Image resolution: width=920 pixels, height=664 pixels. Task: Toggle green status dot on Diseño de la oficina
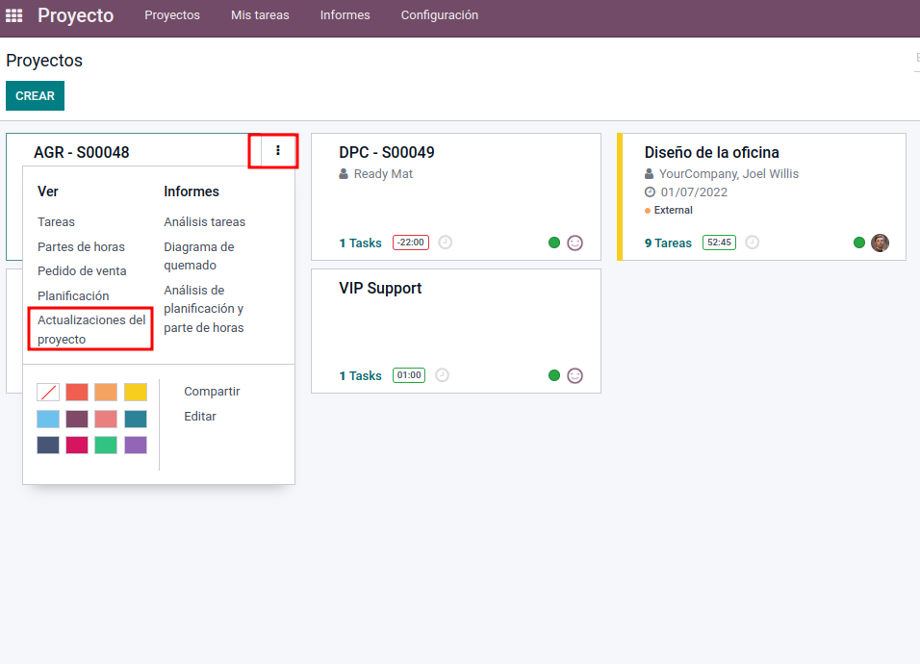[x=859, y=242]
